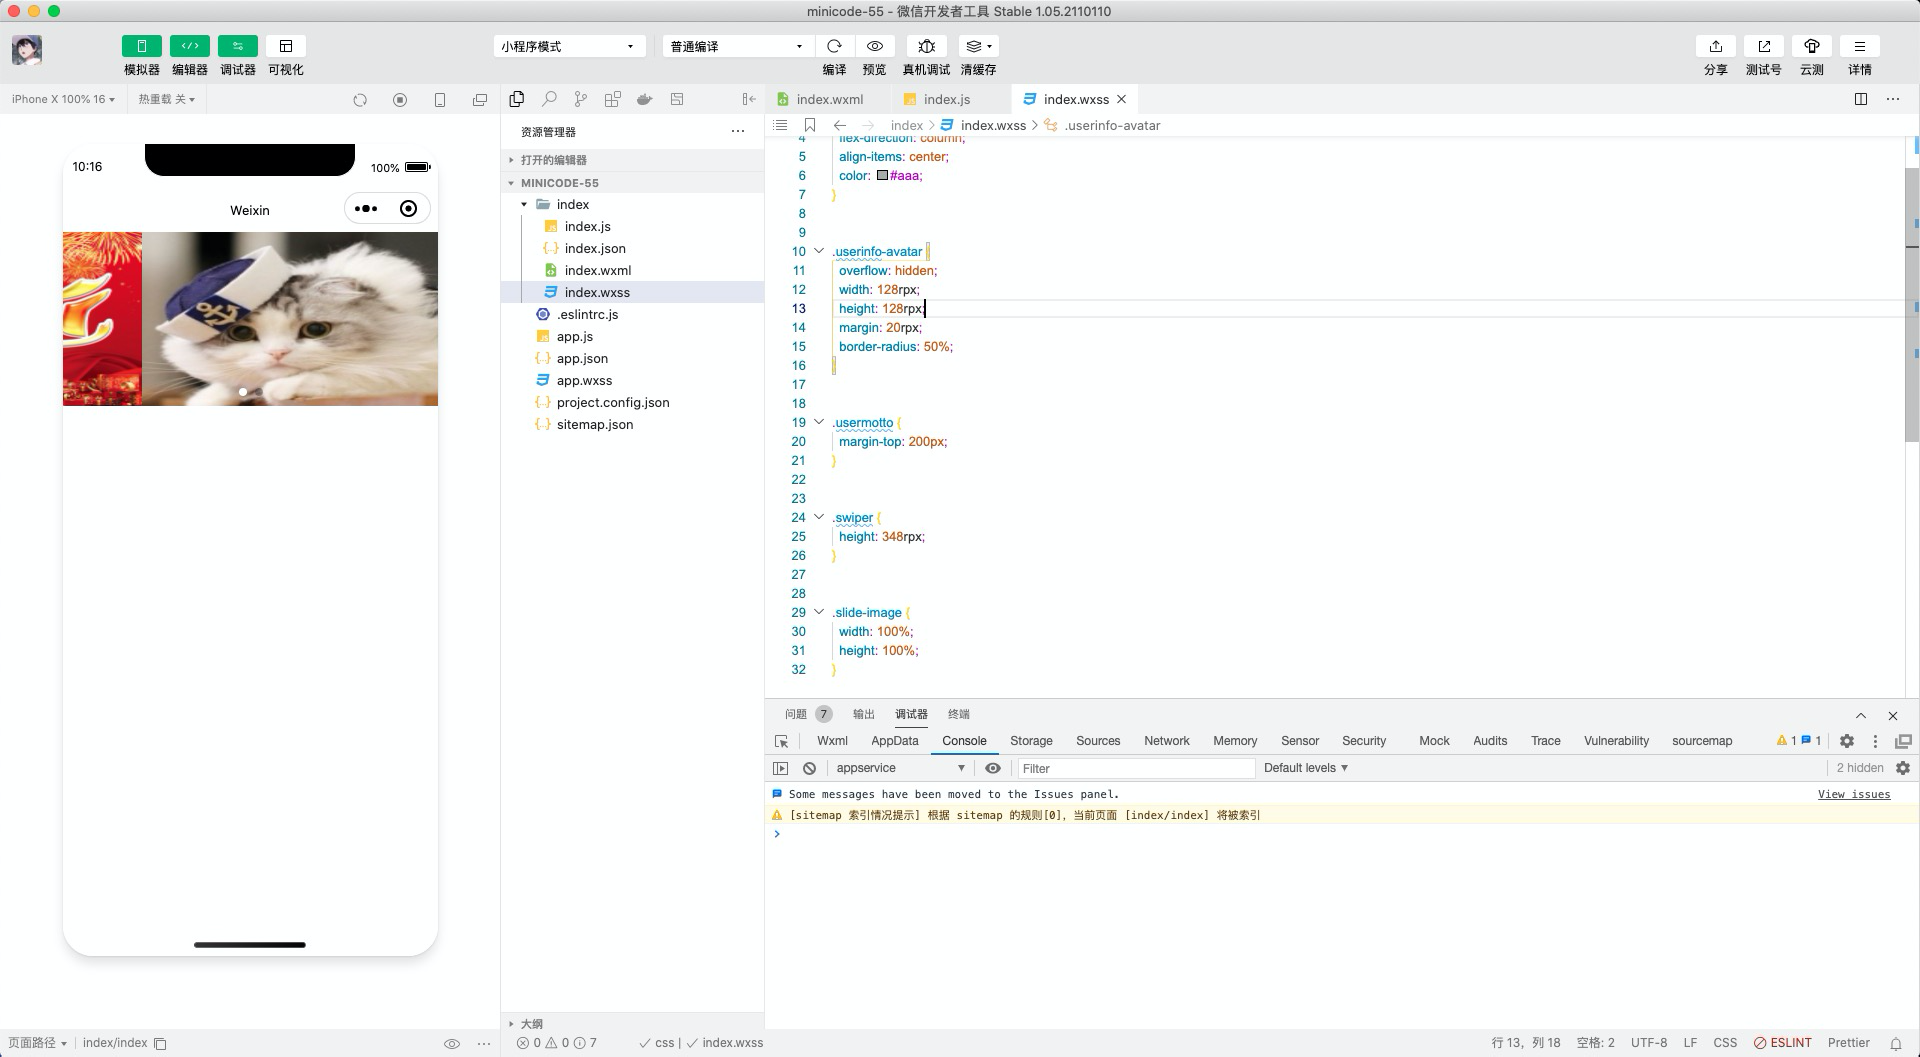Click the element inspect picker icon

(x=782, y=741)
